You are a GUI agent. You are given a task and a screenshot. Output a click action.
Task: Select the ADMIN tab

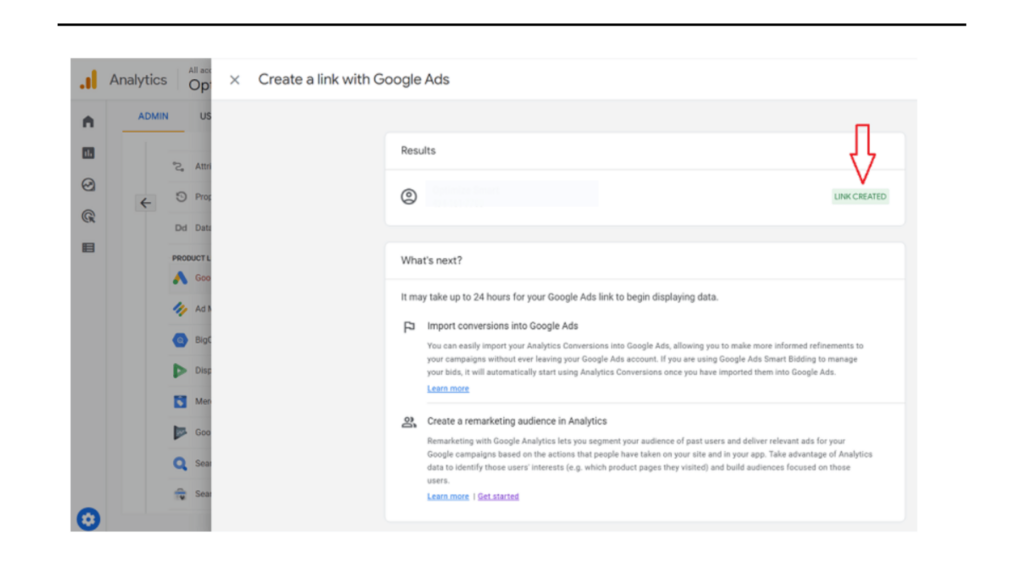coord(153,116)
